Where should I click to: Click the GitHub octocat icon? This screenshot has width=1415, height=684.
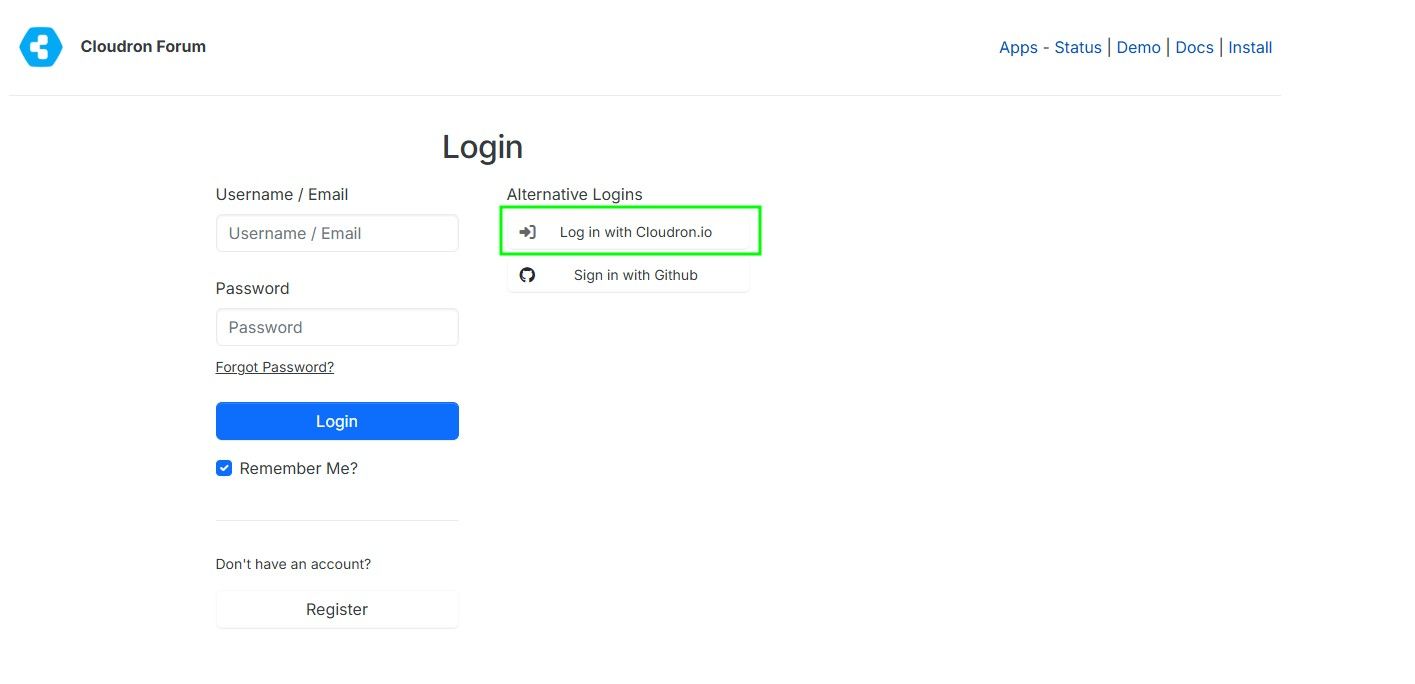[527, 275]
